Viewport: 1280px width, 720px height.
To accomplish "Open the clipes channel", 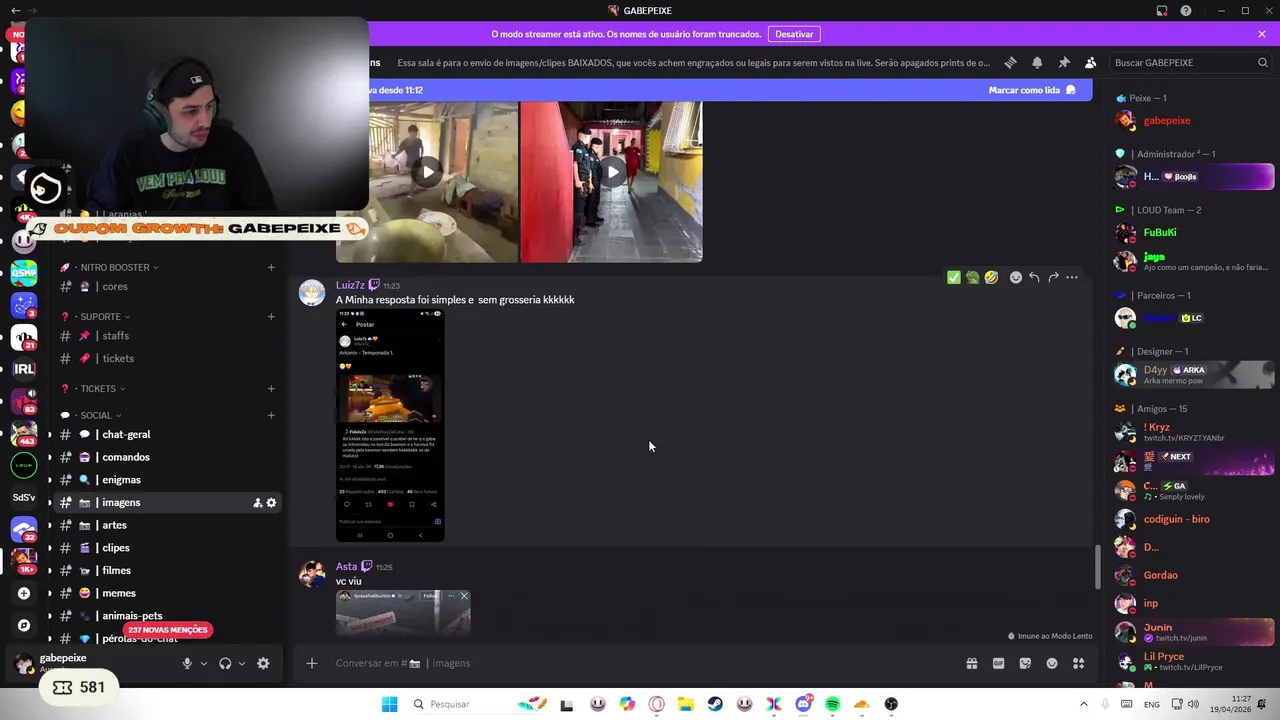I will point(168,548).
